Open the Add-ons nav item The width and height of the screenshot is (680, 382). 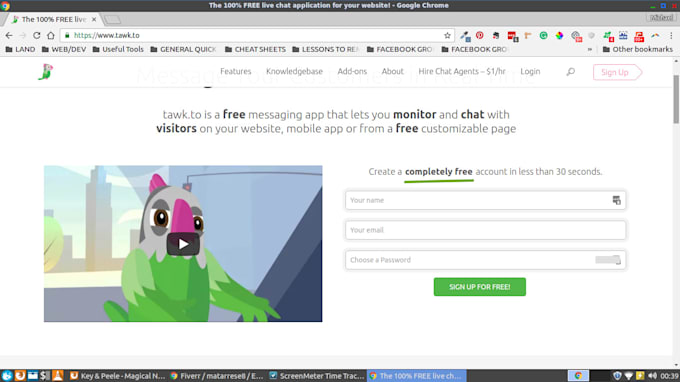pos(352,72)
